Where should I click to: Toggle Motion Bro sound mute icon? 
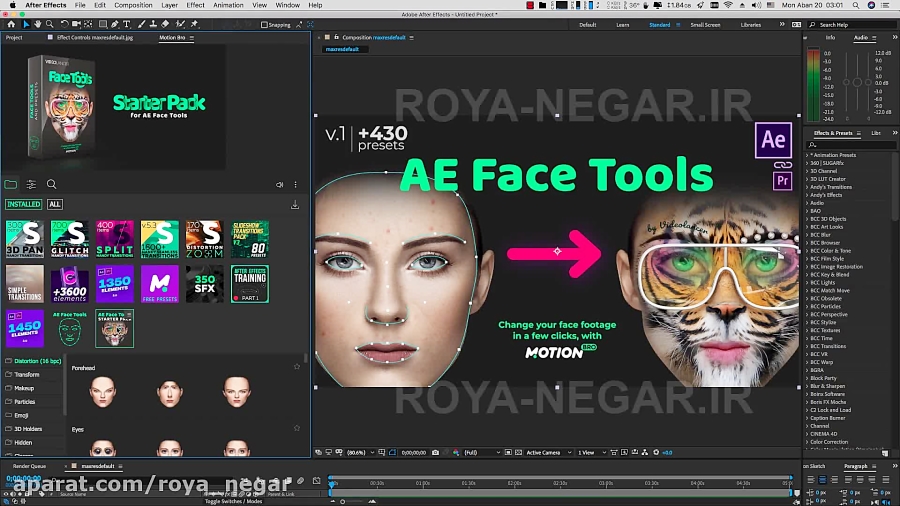pos(279,185)
